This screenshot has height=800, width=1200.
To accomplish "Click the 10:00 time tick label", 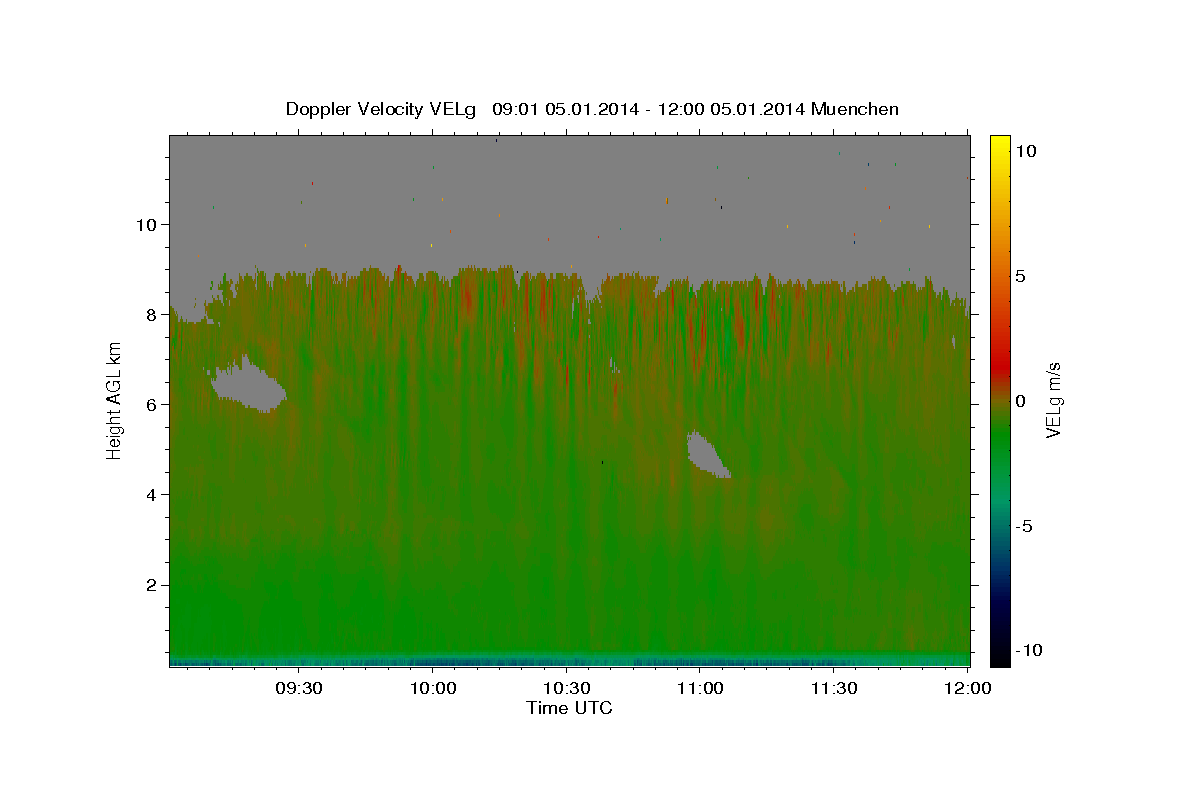I will click(432, 688).
